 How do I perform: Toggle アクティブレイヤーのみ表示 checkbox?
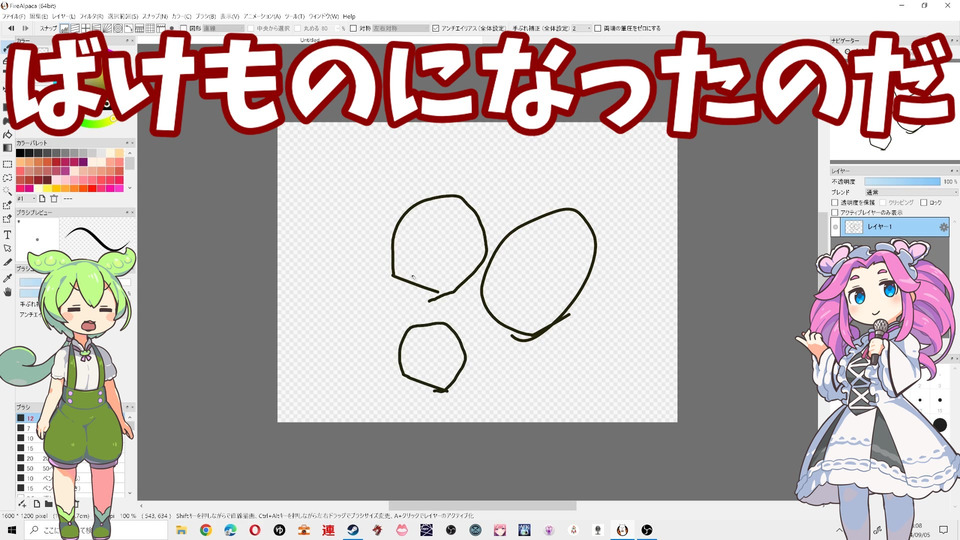pyautogui.click(x=834, y=212)
